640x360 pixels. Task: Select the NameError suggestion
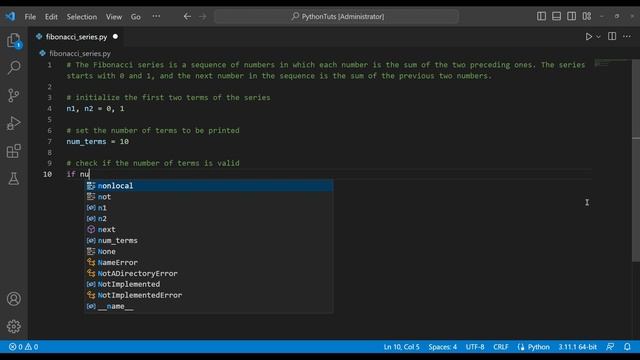(209, 262)
